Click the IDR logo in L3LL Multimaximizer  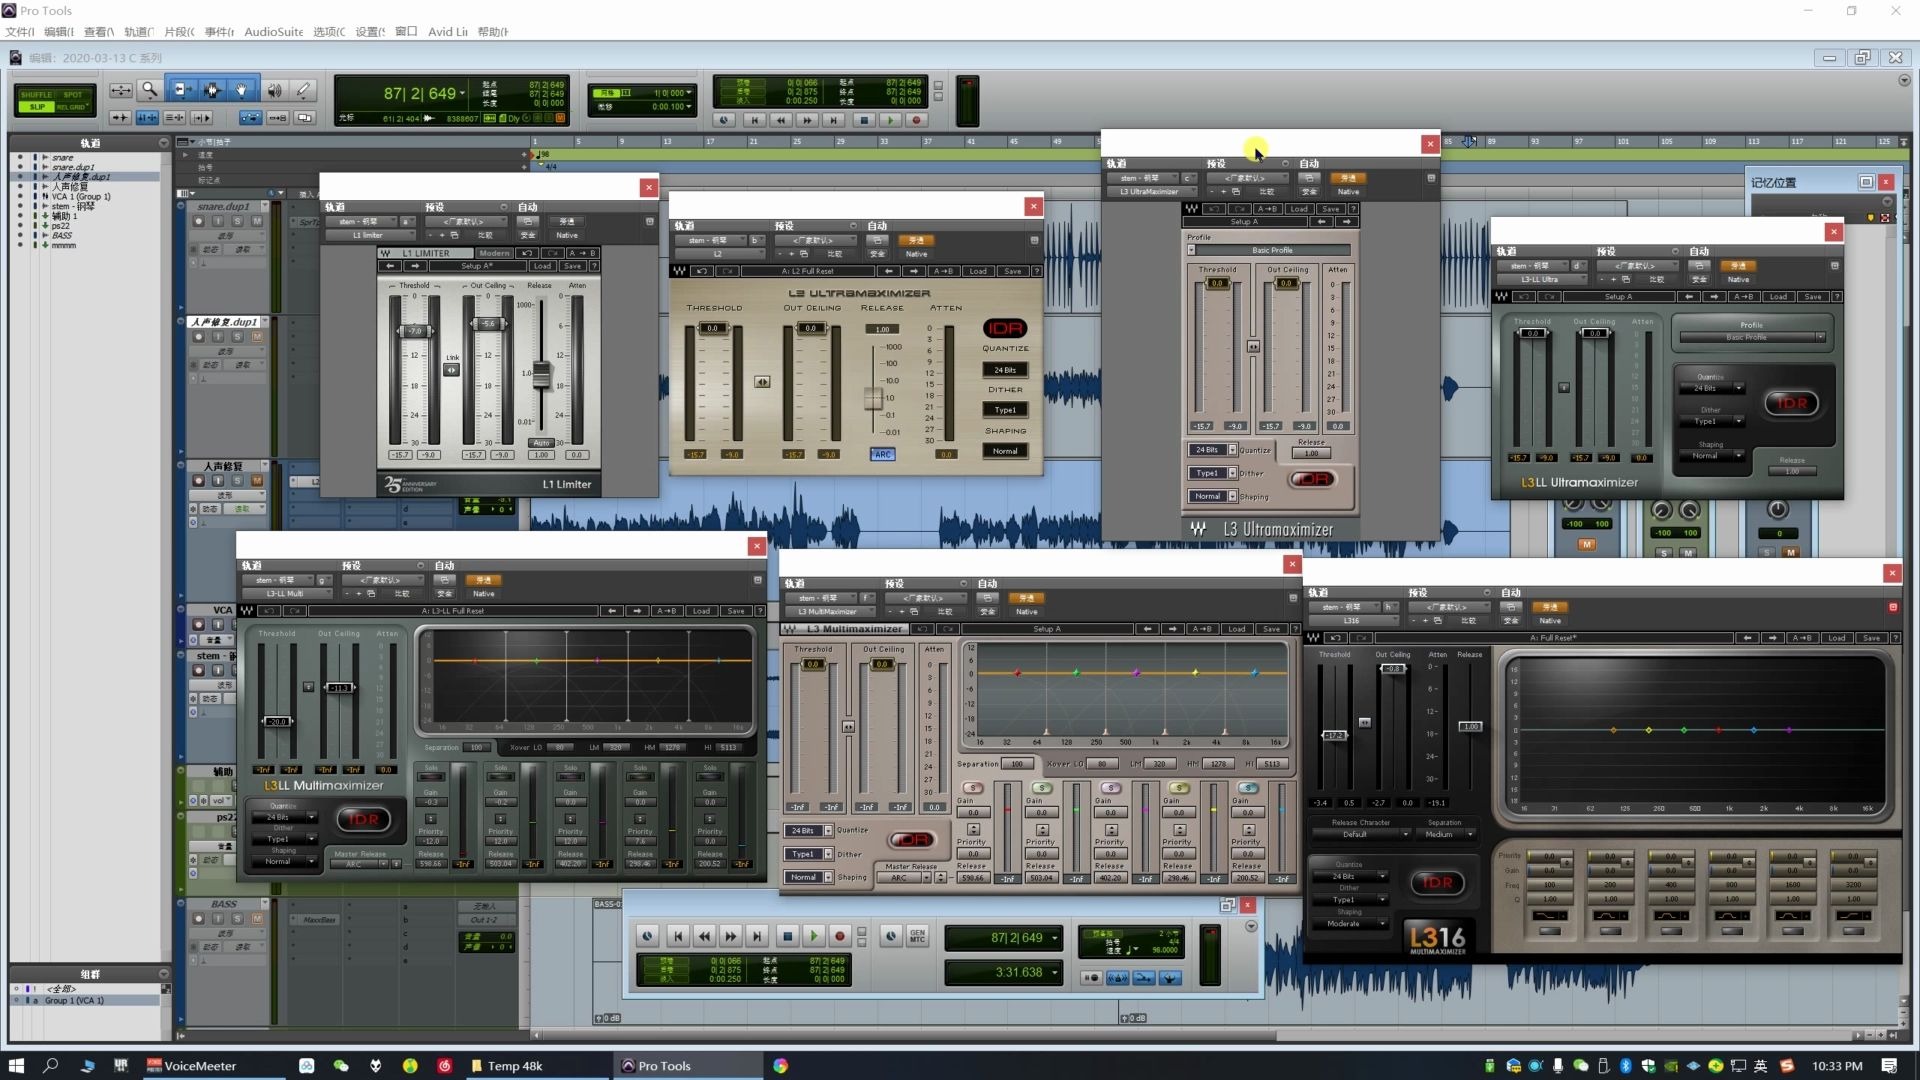363,819
